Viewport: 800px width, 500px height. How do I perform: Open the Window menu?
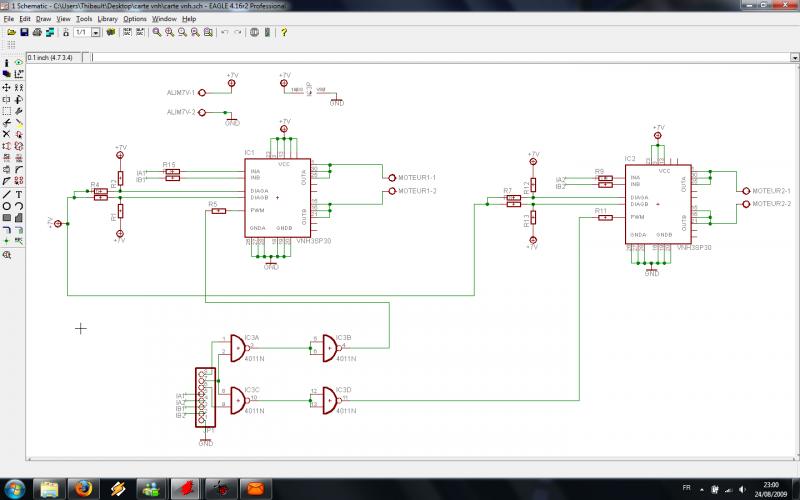pyautogui.click(x=164, y=19)
